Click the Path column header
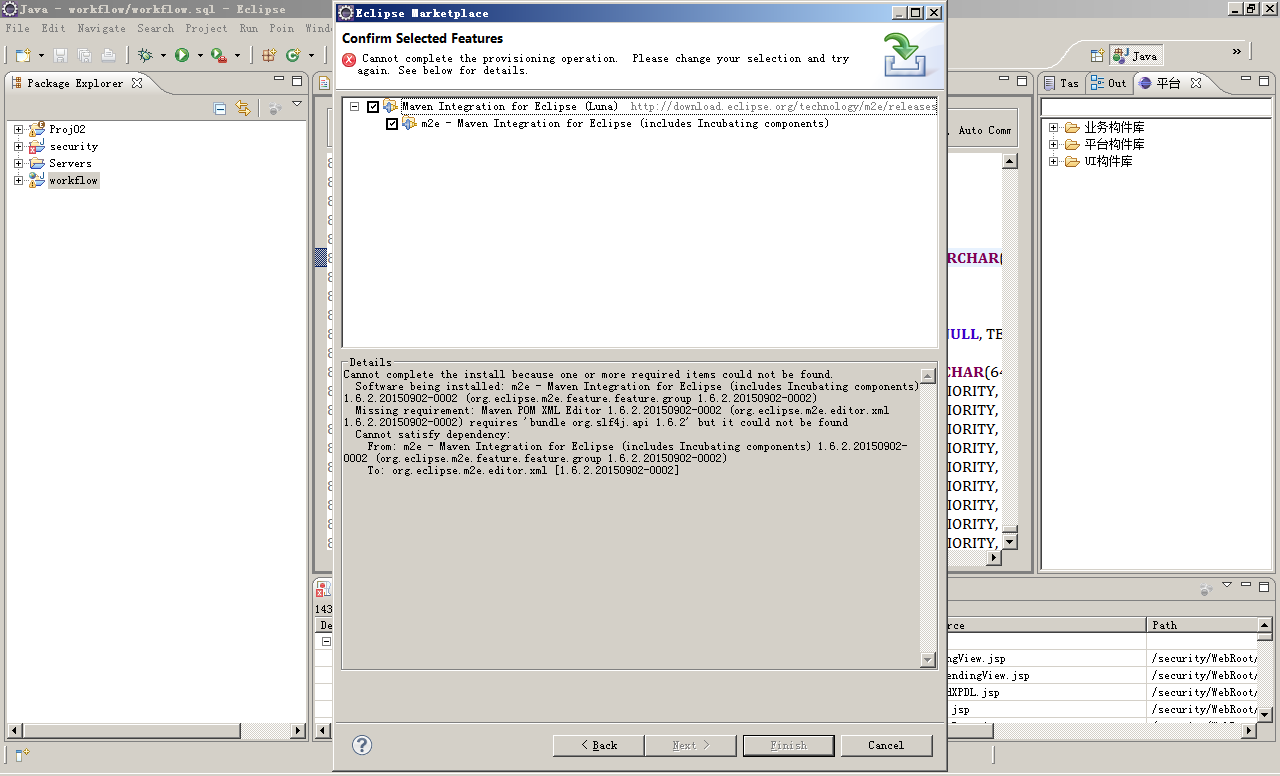This screenshot has height=776, width=1280. pos(1200,625)
